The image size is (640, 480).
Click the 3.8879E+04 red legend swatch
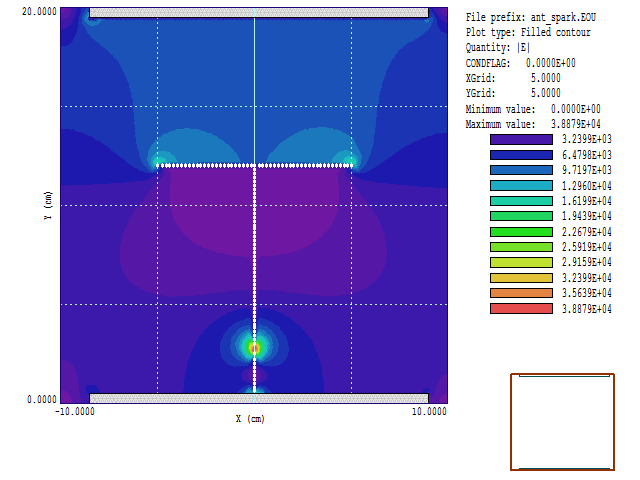(x=521, y=309)
